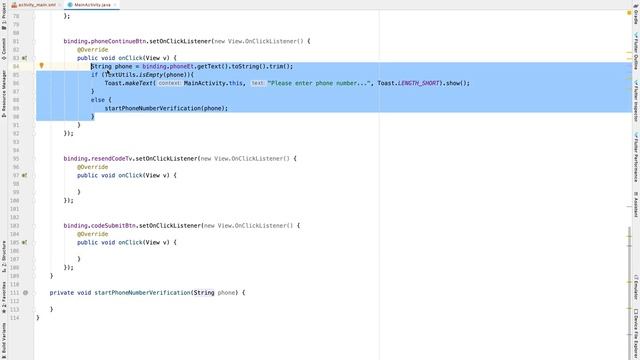This screenshot has height=360, width=640.
Task: Show the Flutter Outline panel
Action: pos(636,51)
